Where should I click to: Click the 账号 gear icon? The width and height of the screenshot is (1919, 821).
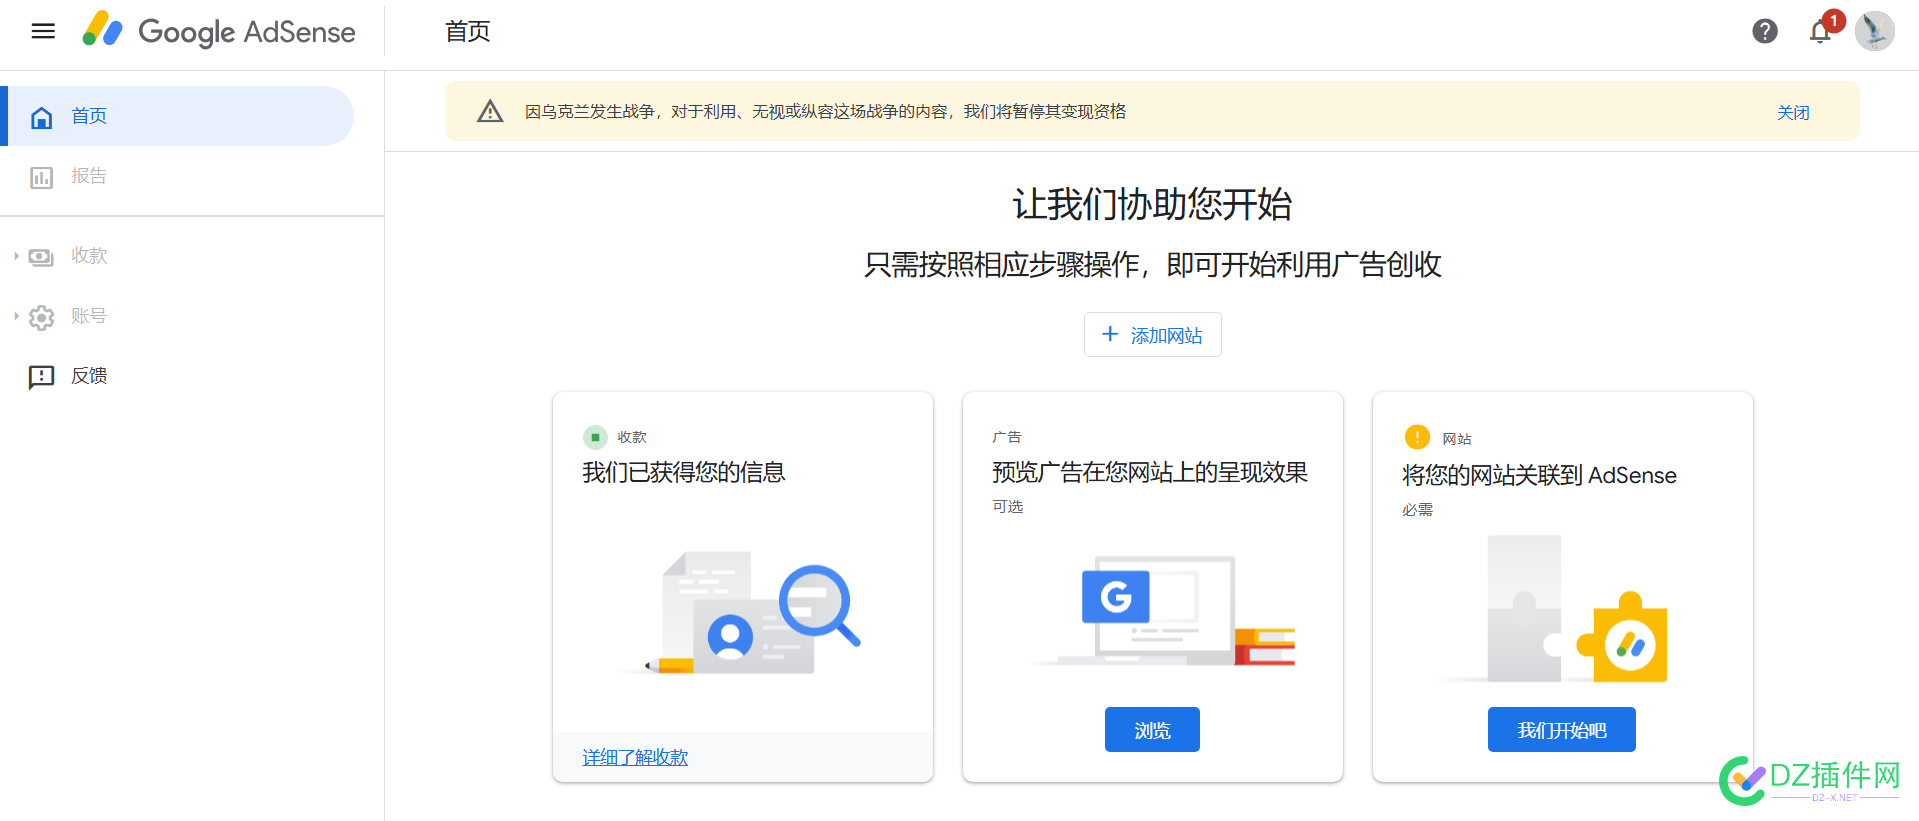[x=41, y=317]
